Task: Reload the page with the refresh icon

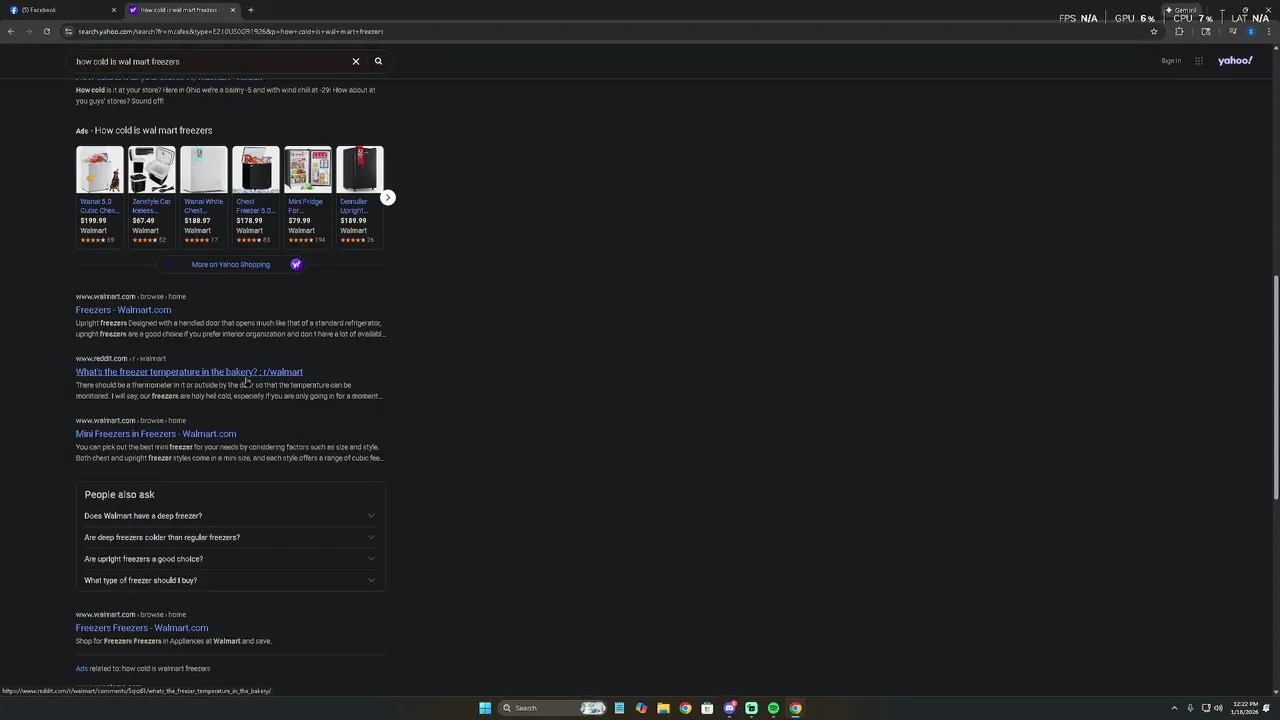Action: 46,31
